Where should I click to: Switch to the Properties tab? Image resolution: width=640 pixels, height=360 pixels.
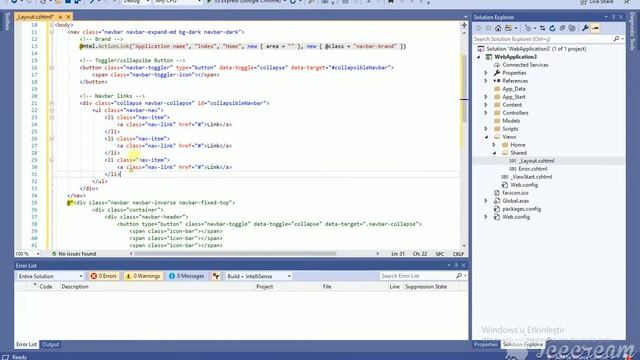486,344
